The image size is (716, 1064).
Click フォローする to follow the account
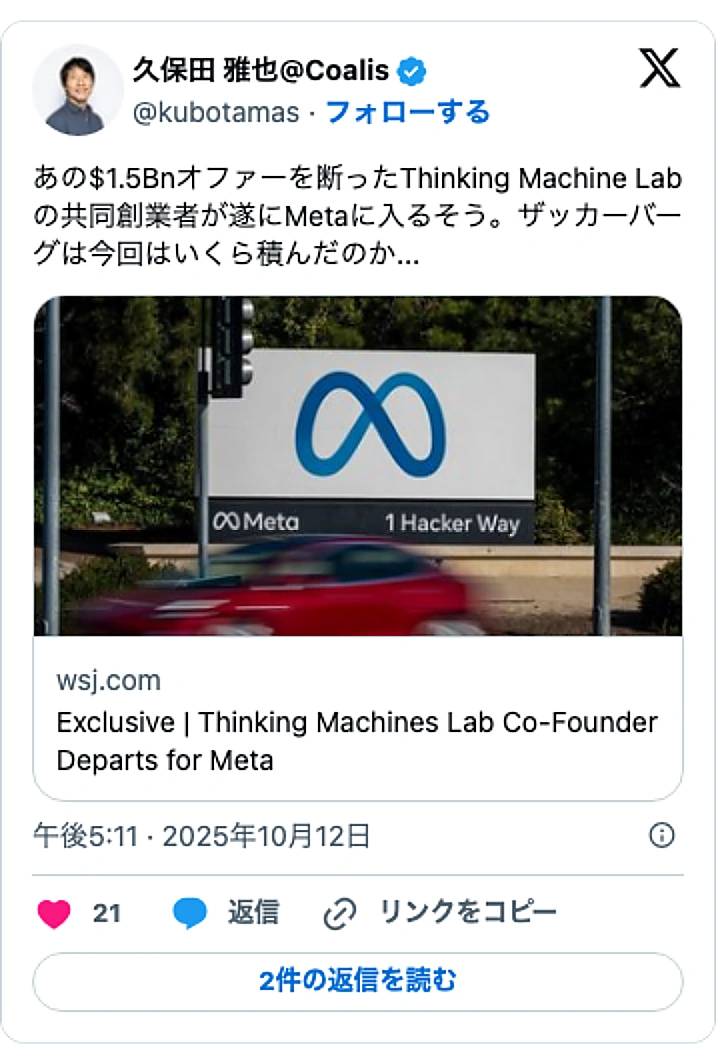point(408,112)
